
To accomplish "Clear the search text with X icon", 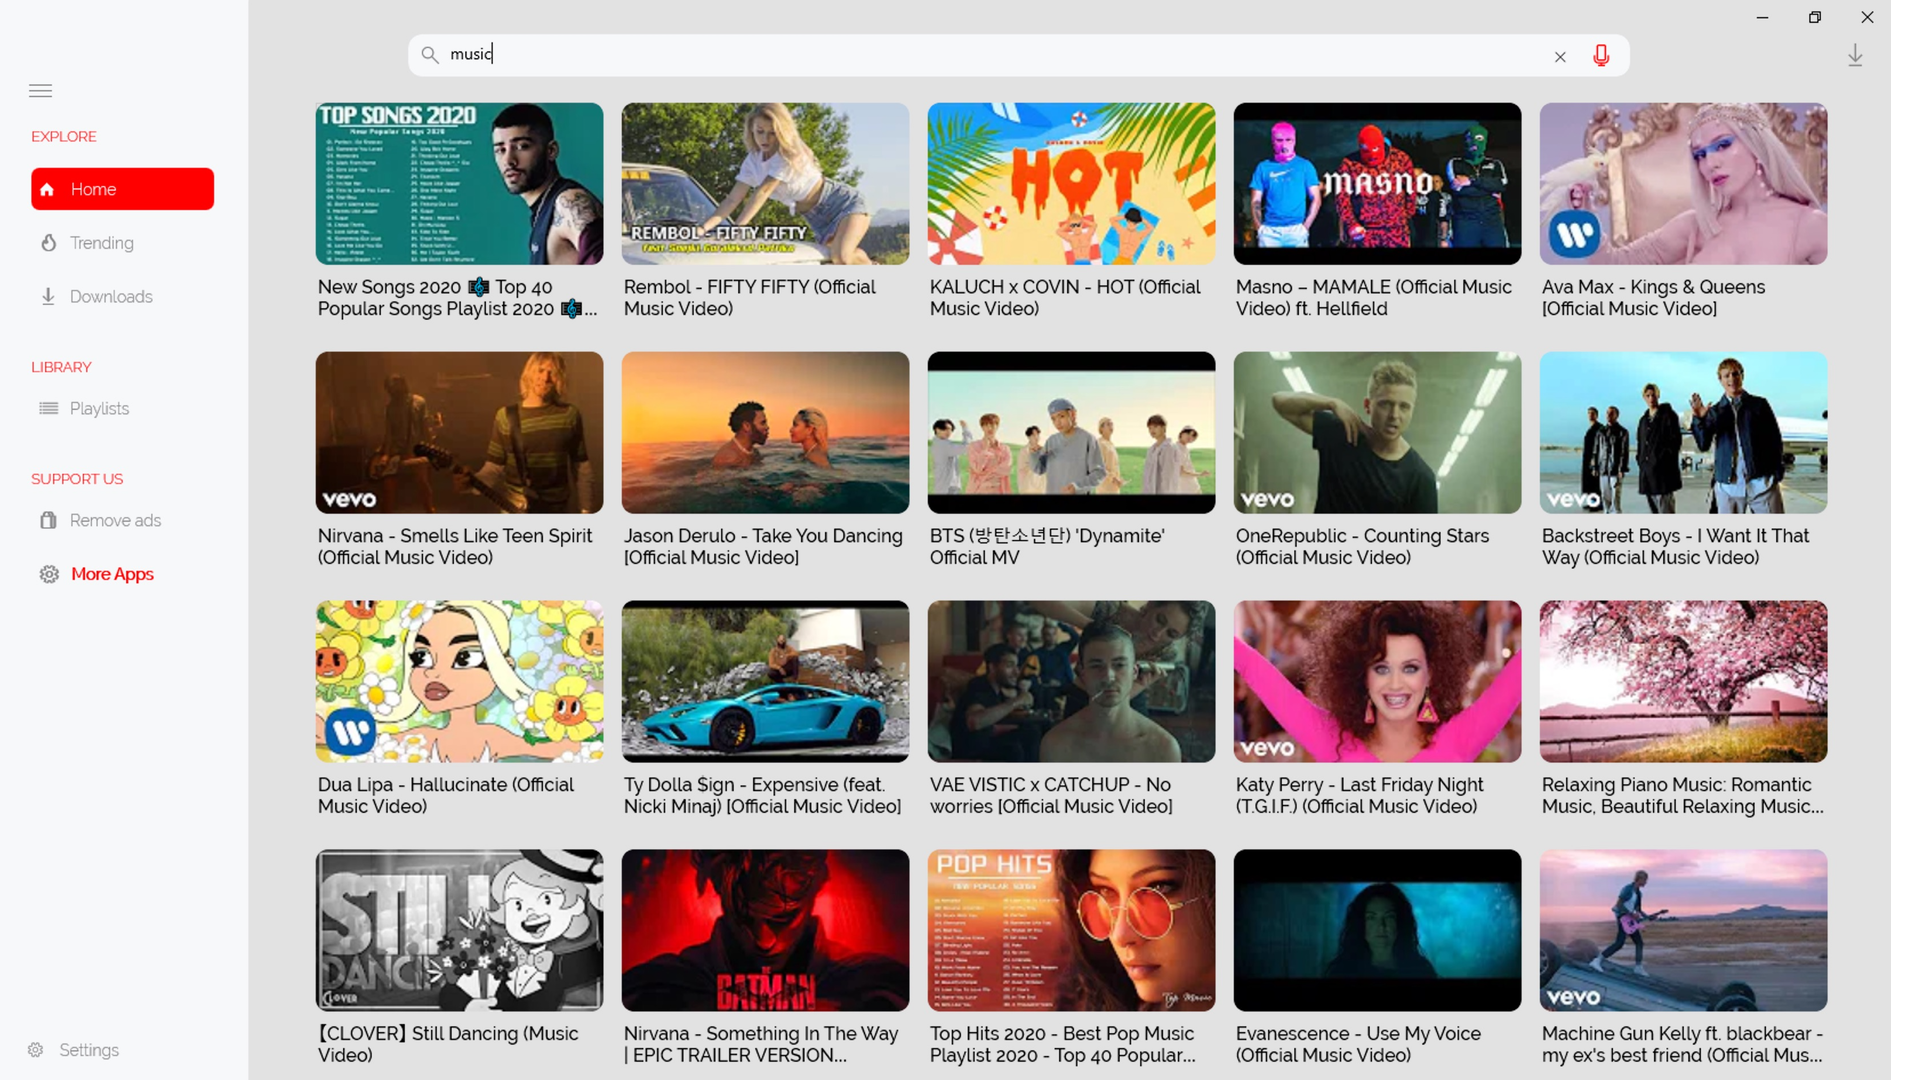I will (x=1560, y=57).
